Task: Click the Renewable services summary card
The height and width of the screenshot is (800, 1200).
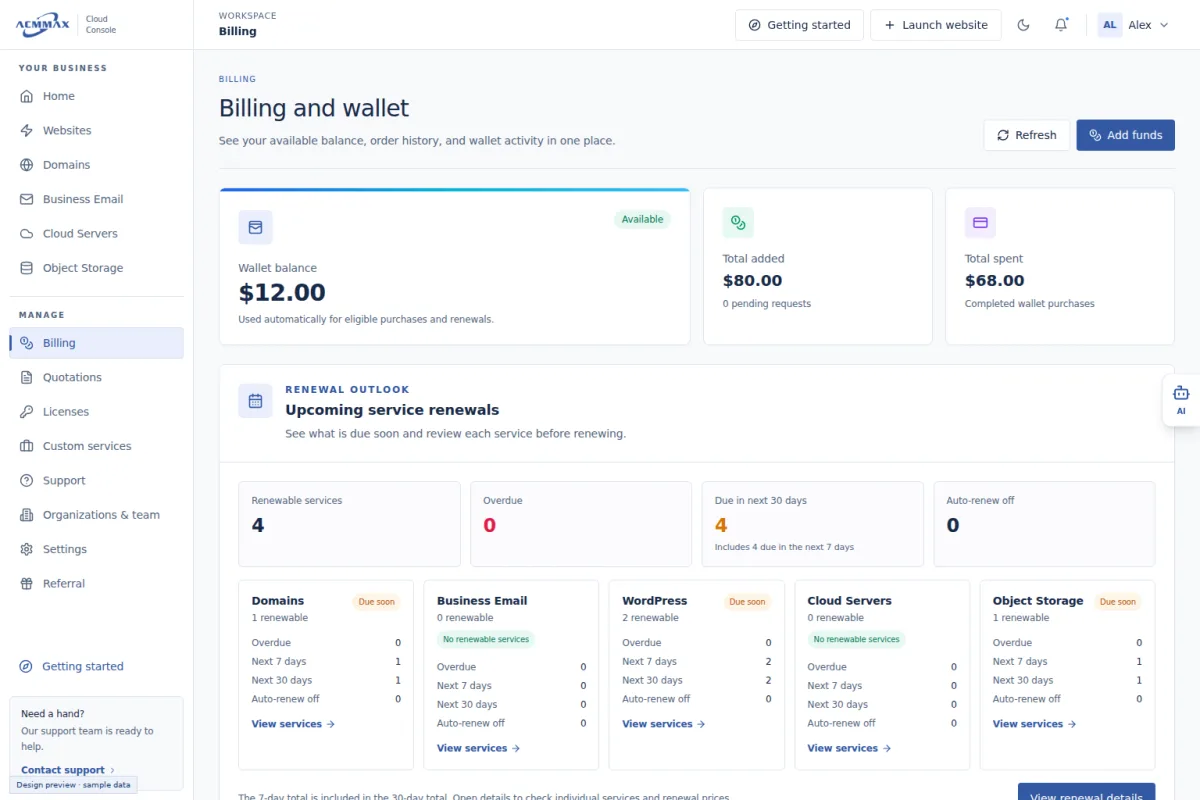Action: coord(349,524)
